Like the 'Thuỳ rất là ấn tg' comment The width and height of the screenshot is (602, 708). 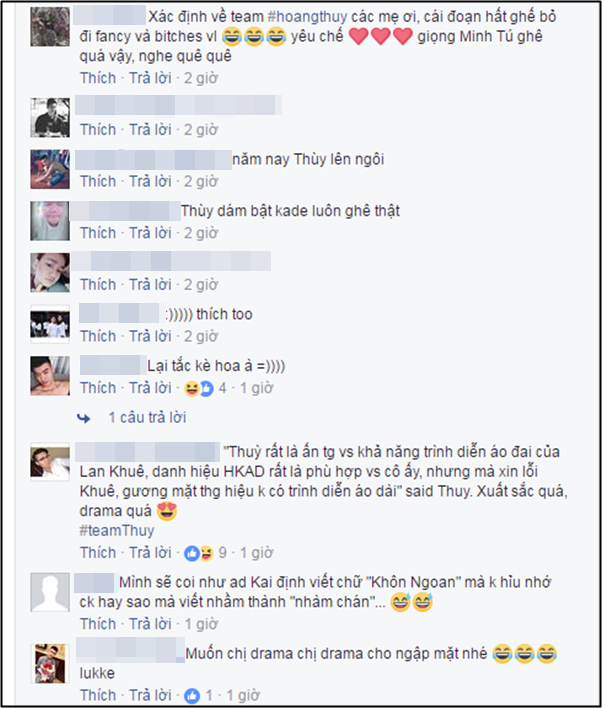pos(98,553)
